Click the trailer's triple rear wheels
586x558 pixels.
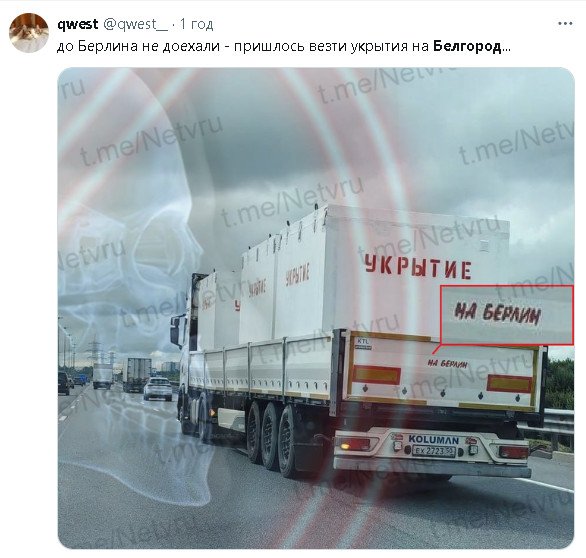coord(272,437)
